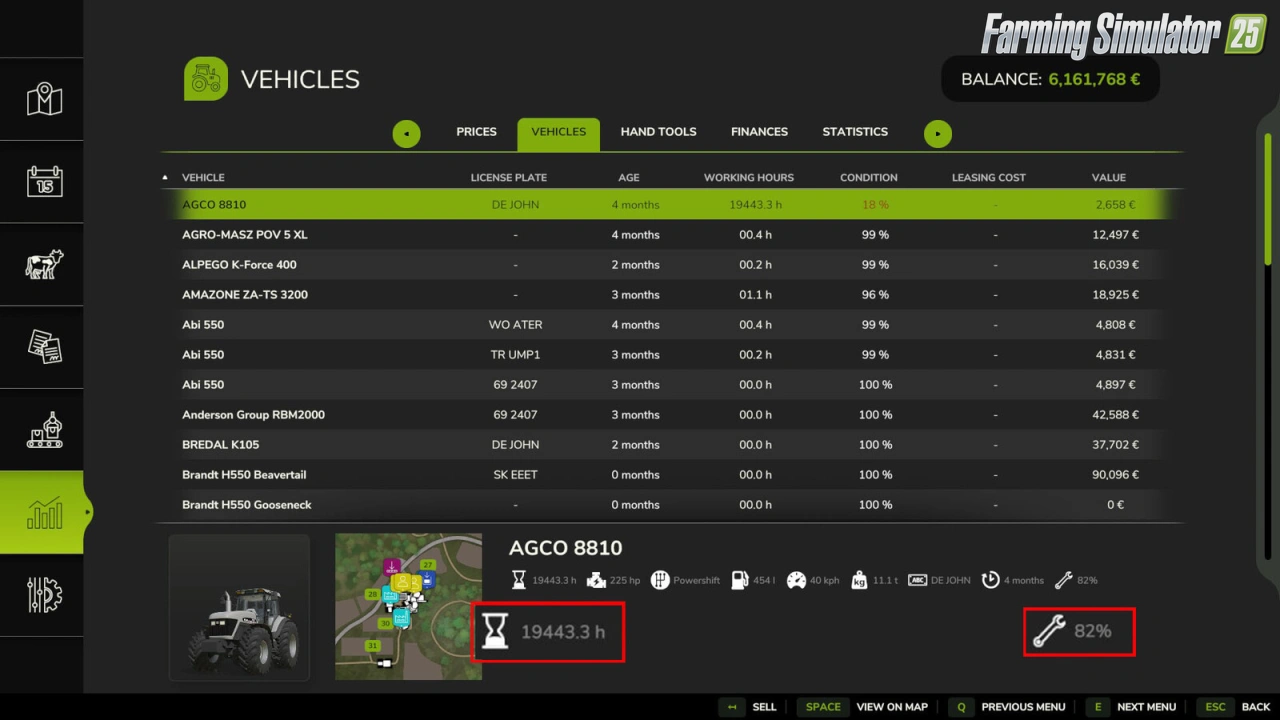The image size is (1280, 720).
Task: Select the Anderson Group RBM2000 row
Action: click(x=660, y=415)
